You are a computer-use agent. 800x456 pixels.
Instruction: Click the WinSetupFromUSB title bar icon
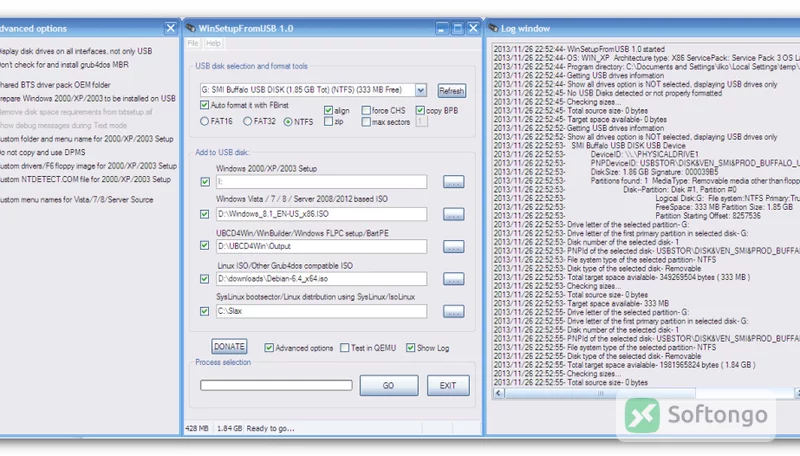tap(191, 28)
